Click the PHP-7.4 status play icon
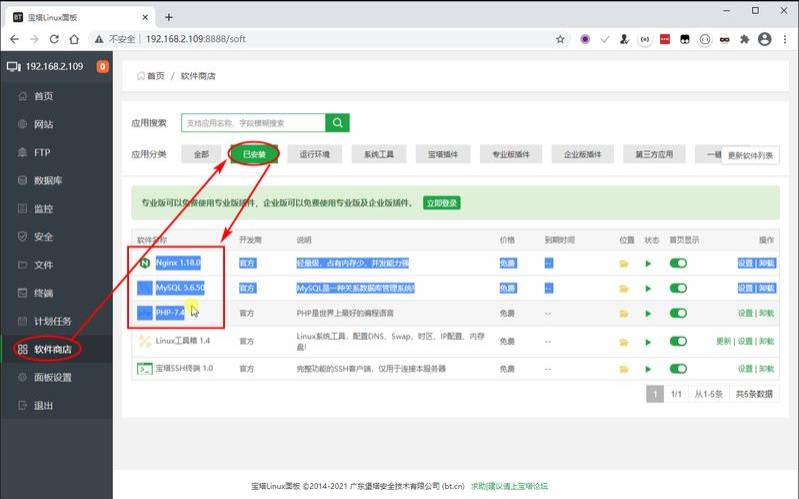799x499 pixels. [x=648, y=313]
